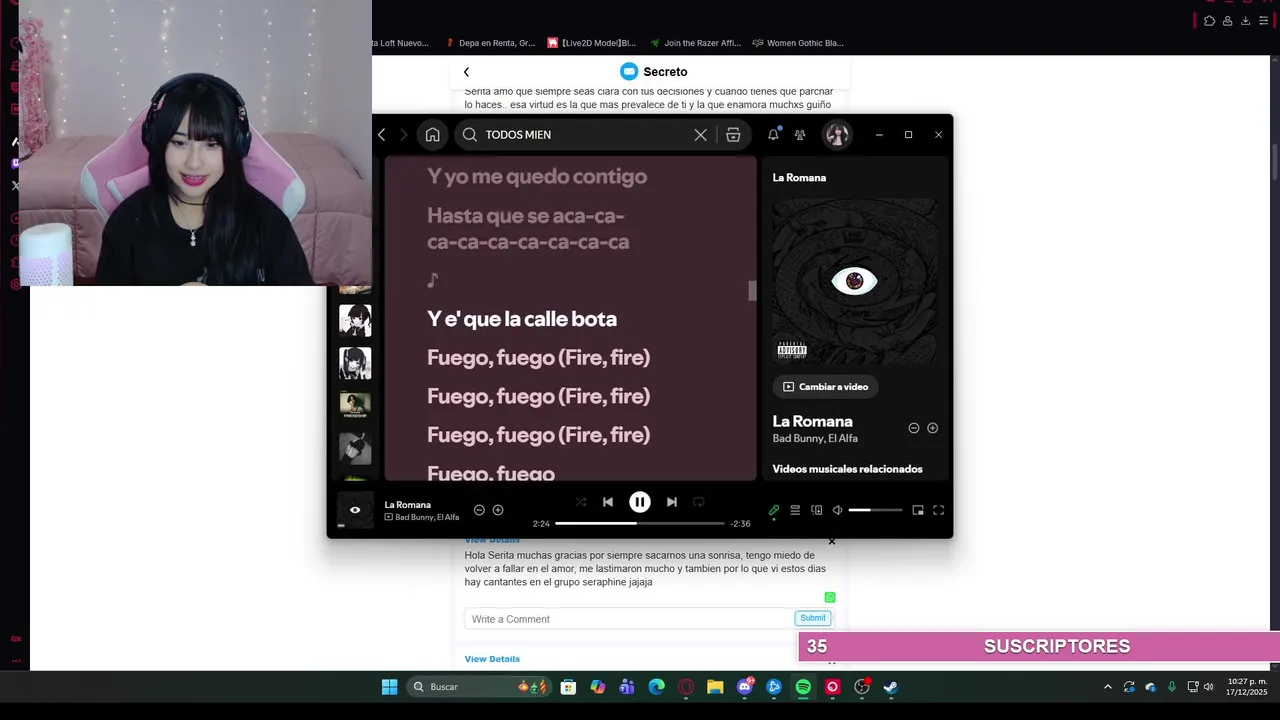Open Spotify notifications bell

pos(773,135)
